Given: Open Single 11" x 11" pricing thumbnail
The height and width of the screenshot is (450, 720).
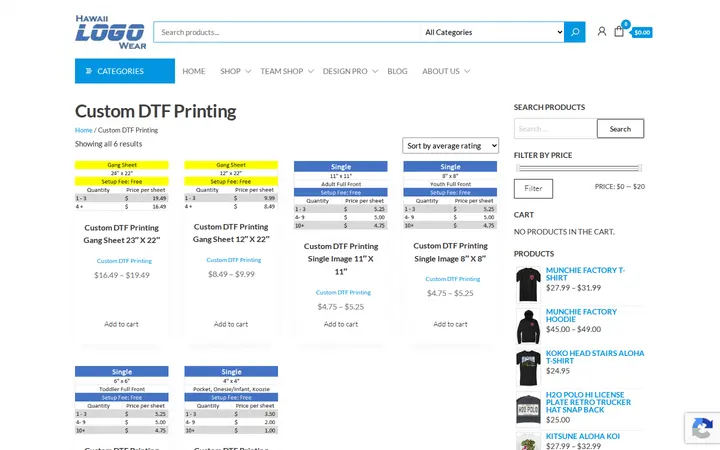Looking at the screenshot, I should 341,195.
